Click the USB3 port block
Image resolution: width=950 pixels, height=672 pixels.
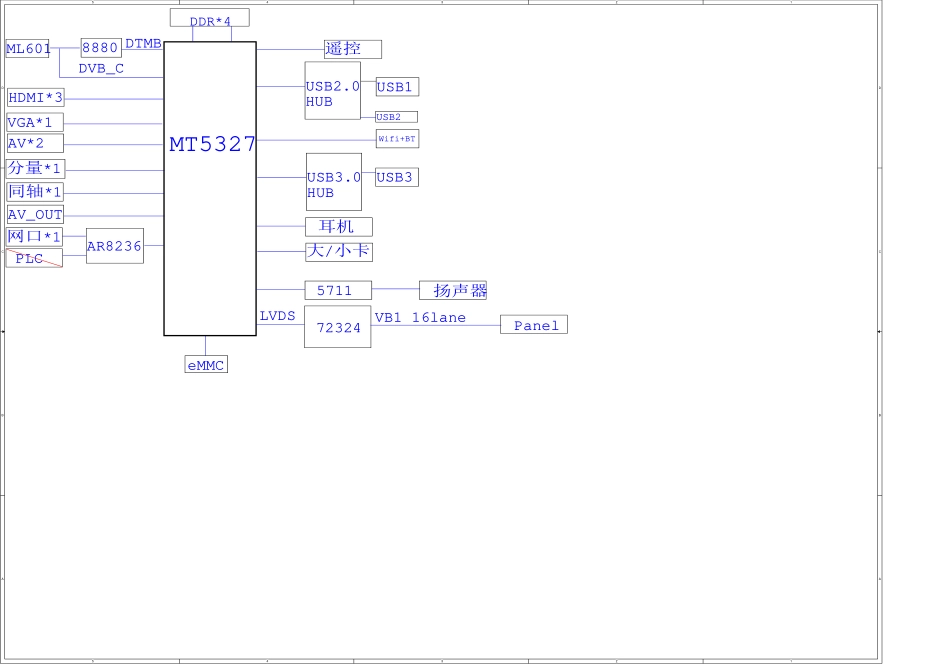(x=397, y=177)
